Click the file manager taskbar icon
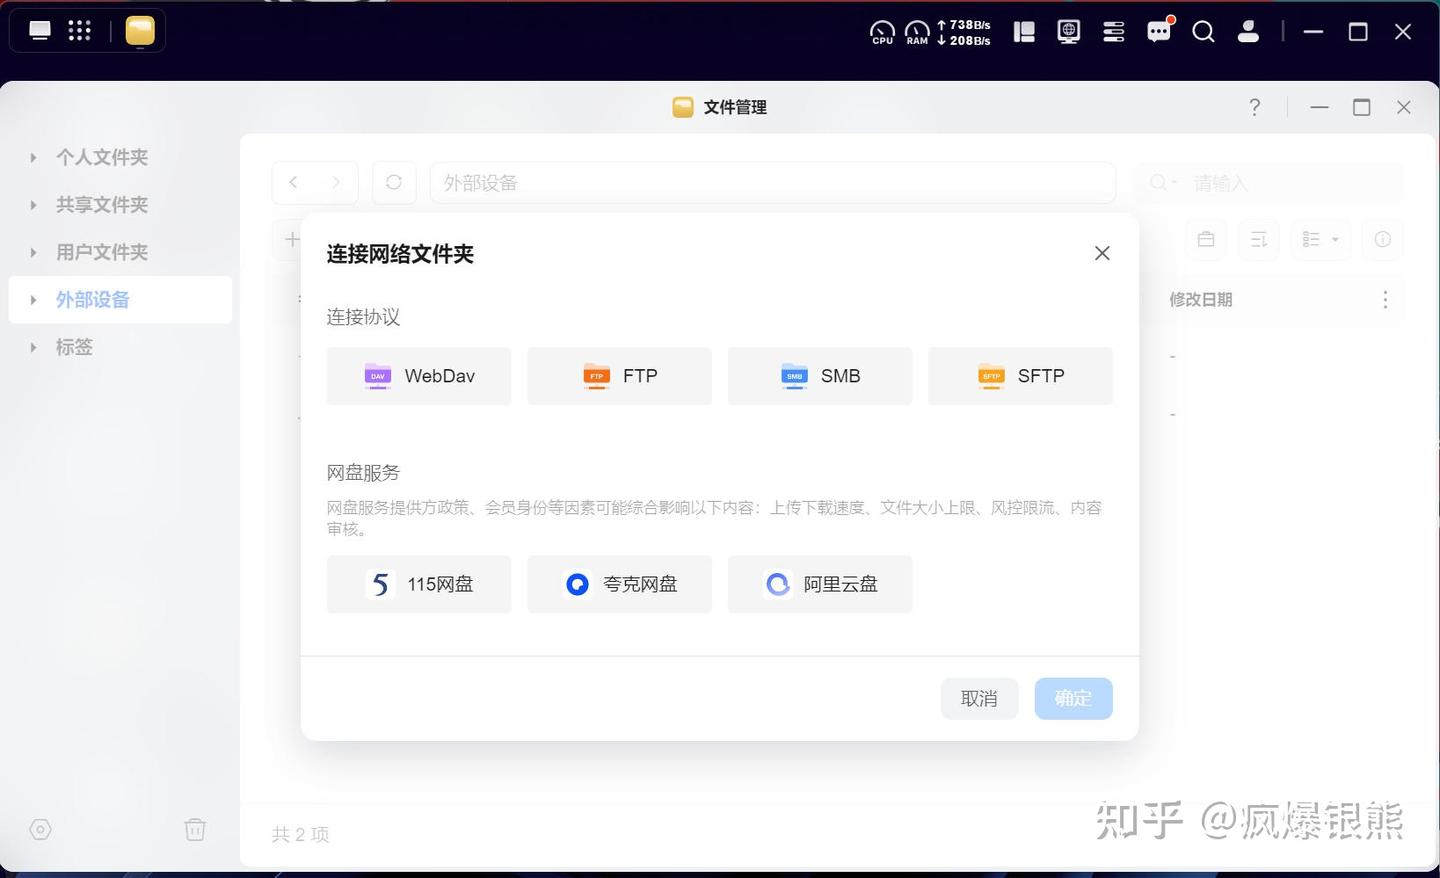Image resolution: width=1440 pixels, height=878 pixels. 140,31
